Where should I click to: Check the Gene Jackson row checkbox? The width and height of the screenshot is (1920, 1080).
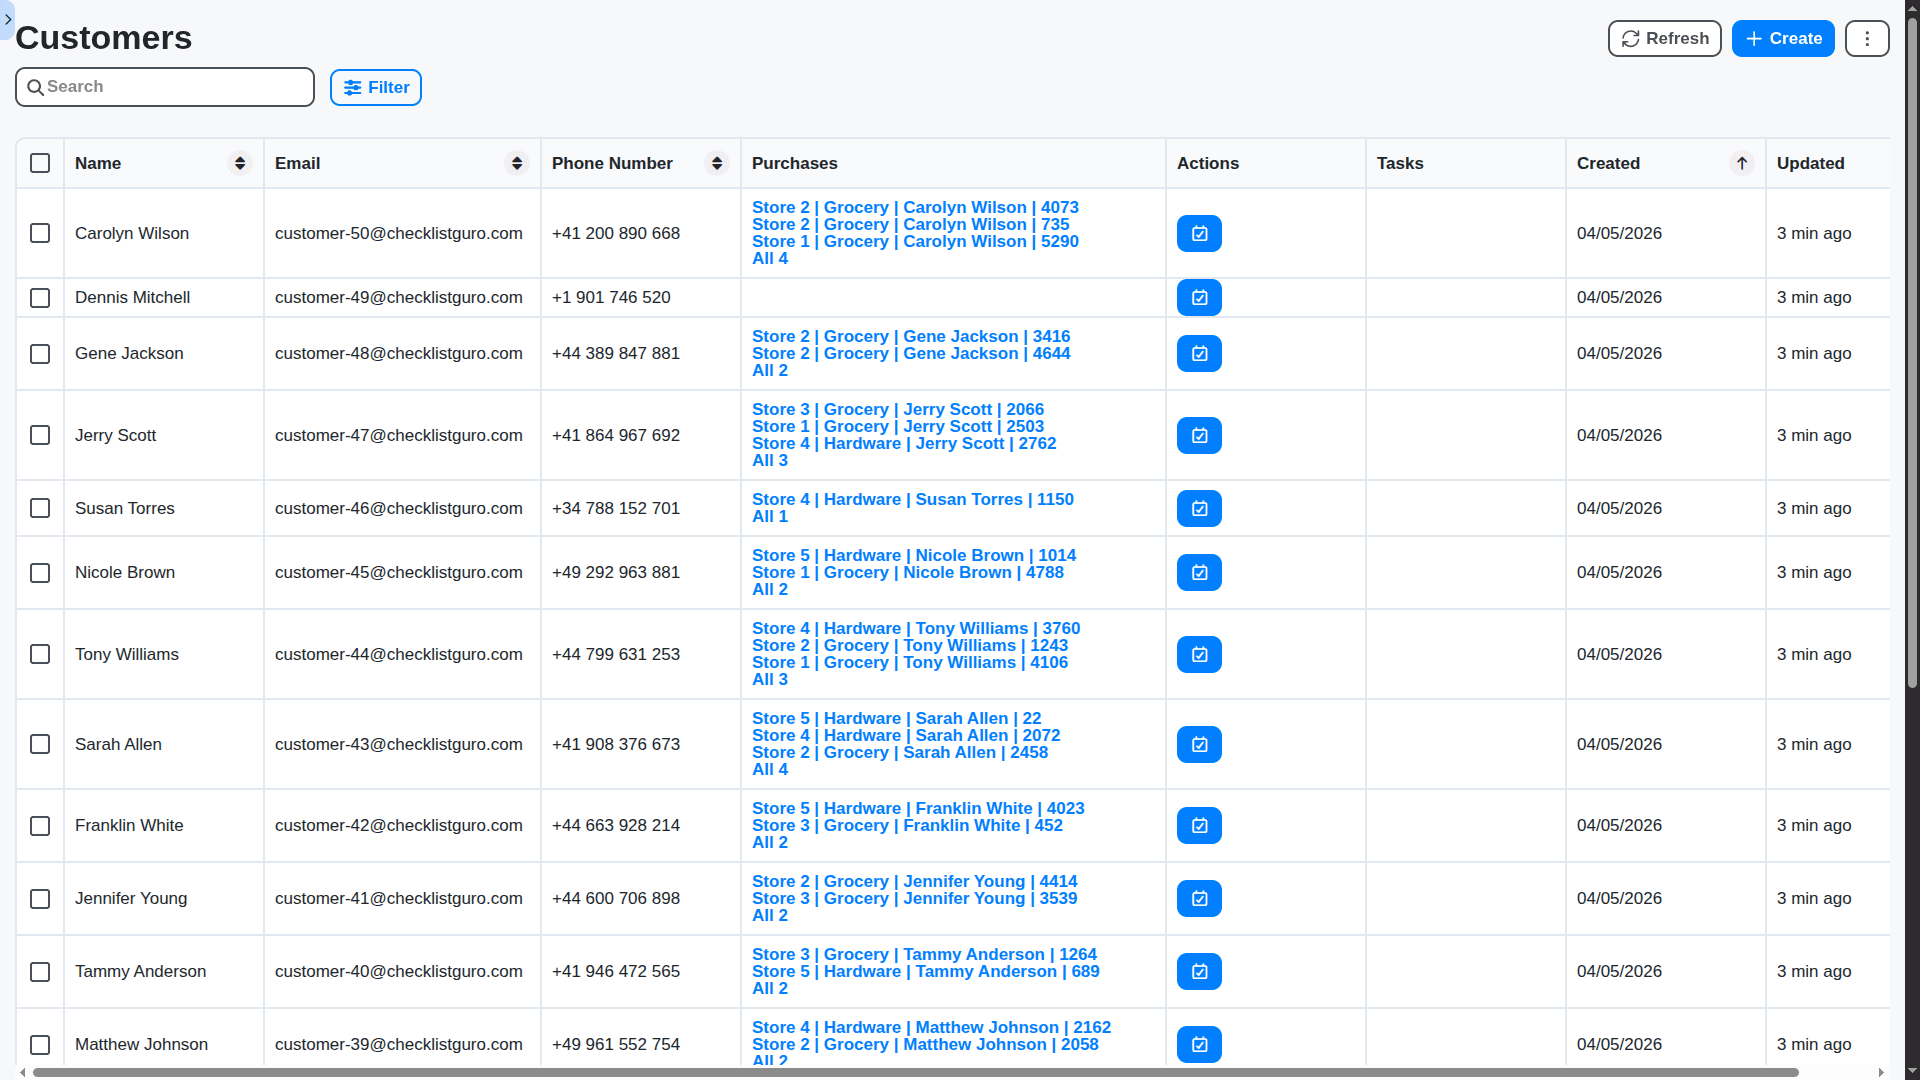(40, 354)
